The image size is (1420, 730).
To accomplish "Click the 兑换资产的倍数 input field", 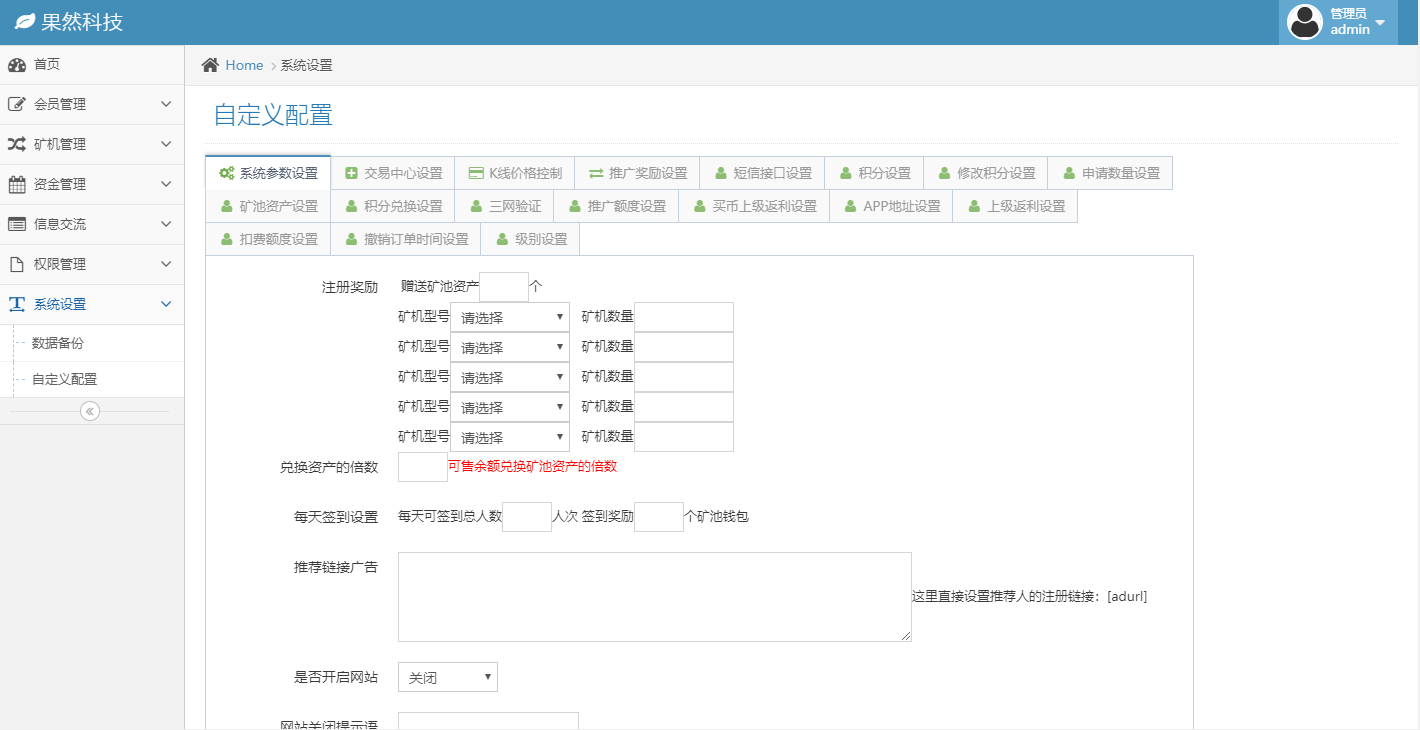I will tap(423, 467).
